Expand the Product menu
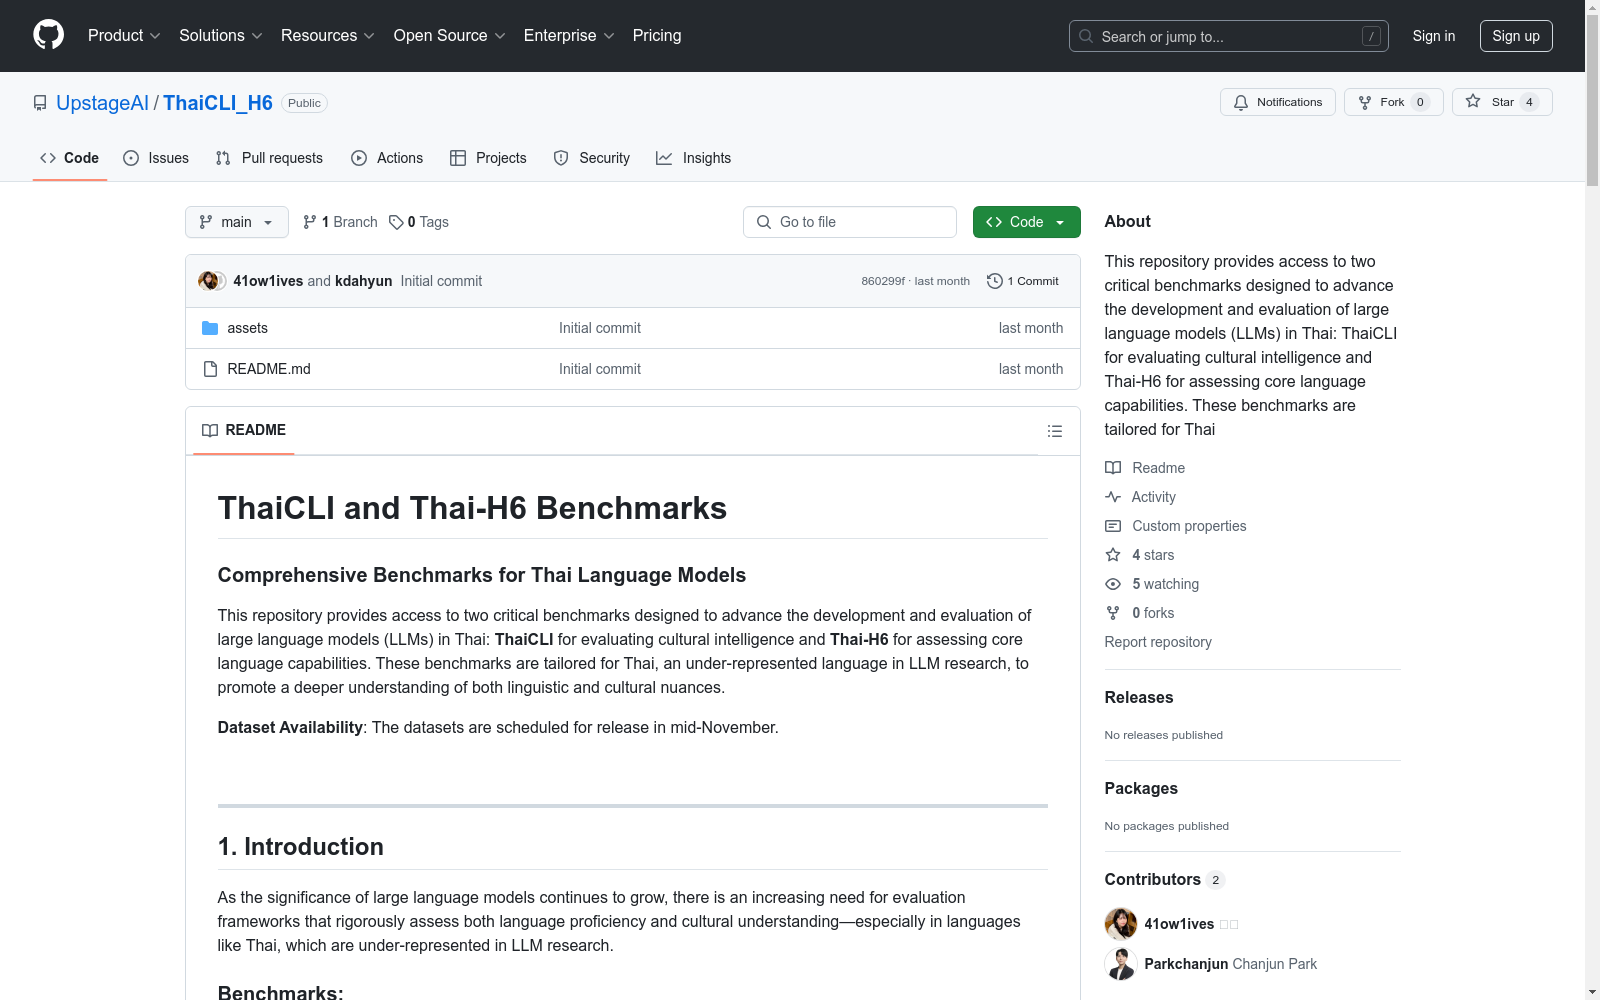Image resolution: width=1600 pixels, height=1000 pixels. tap(124, 36)
